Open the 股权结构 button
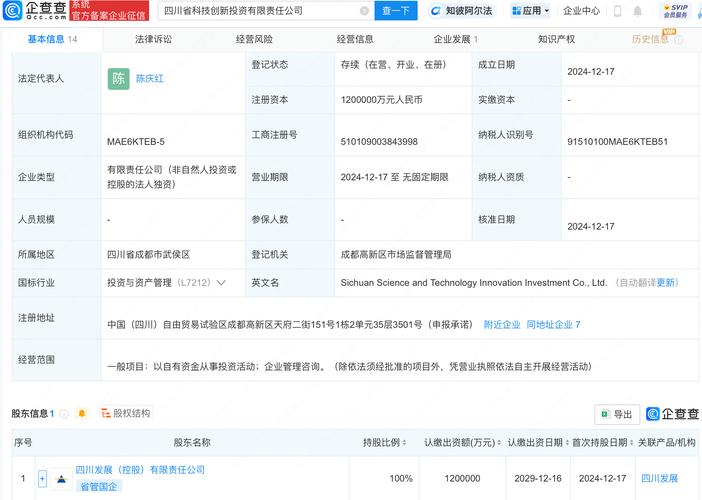702x500 pixels. pyautogui.click(x=126, y=413)
